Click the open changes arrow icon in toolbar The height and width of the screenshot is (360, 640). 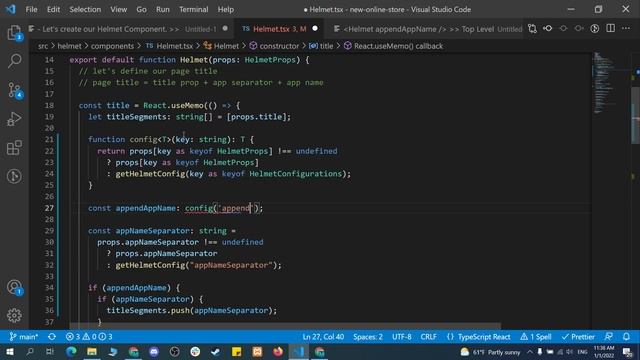pos(548,29)
